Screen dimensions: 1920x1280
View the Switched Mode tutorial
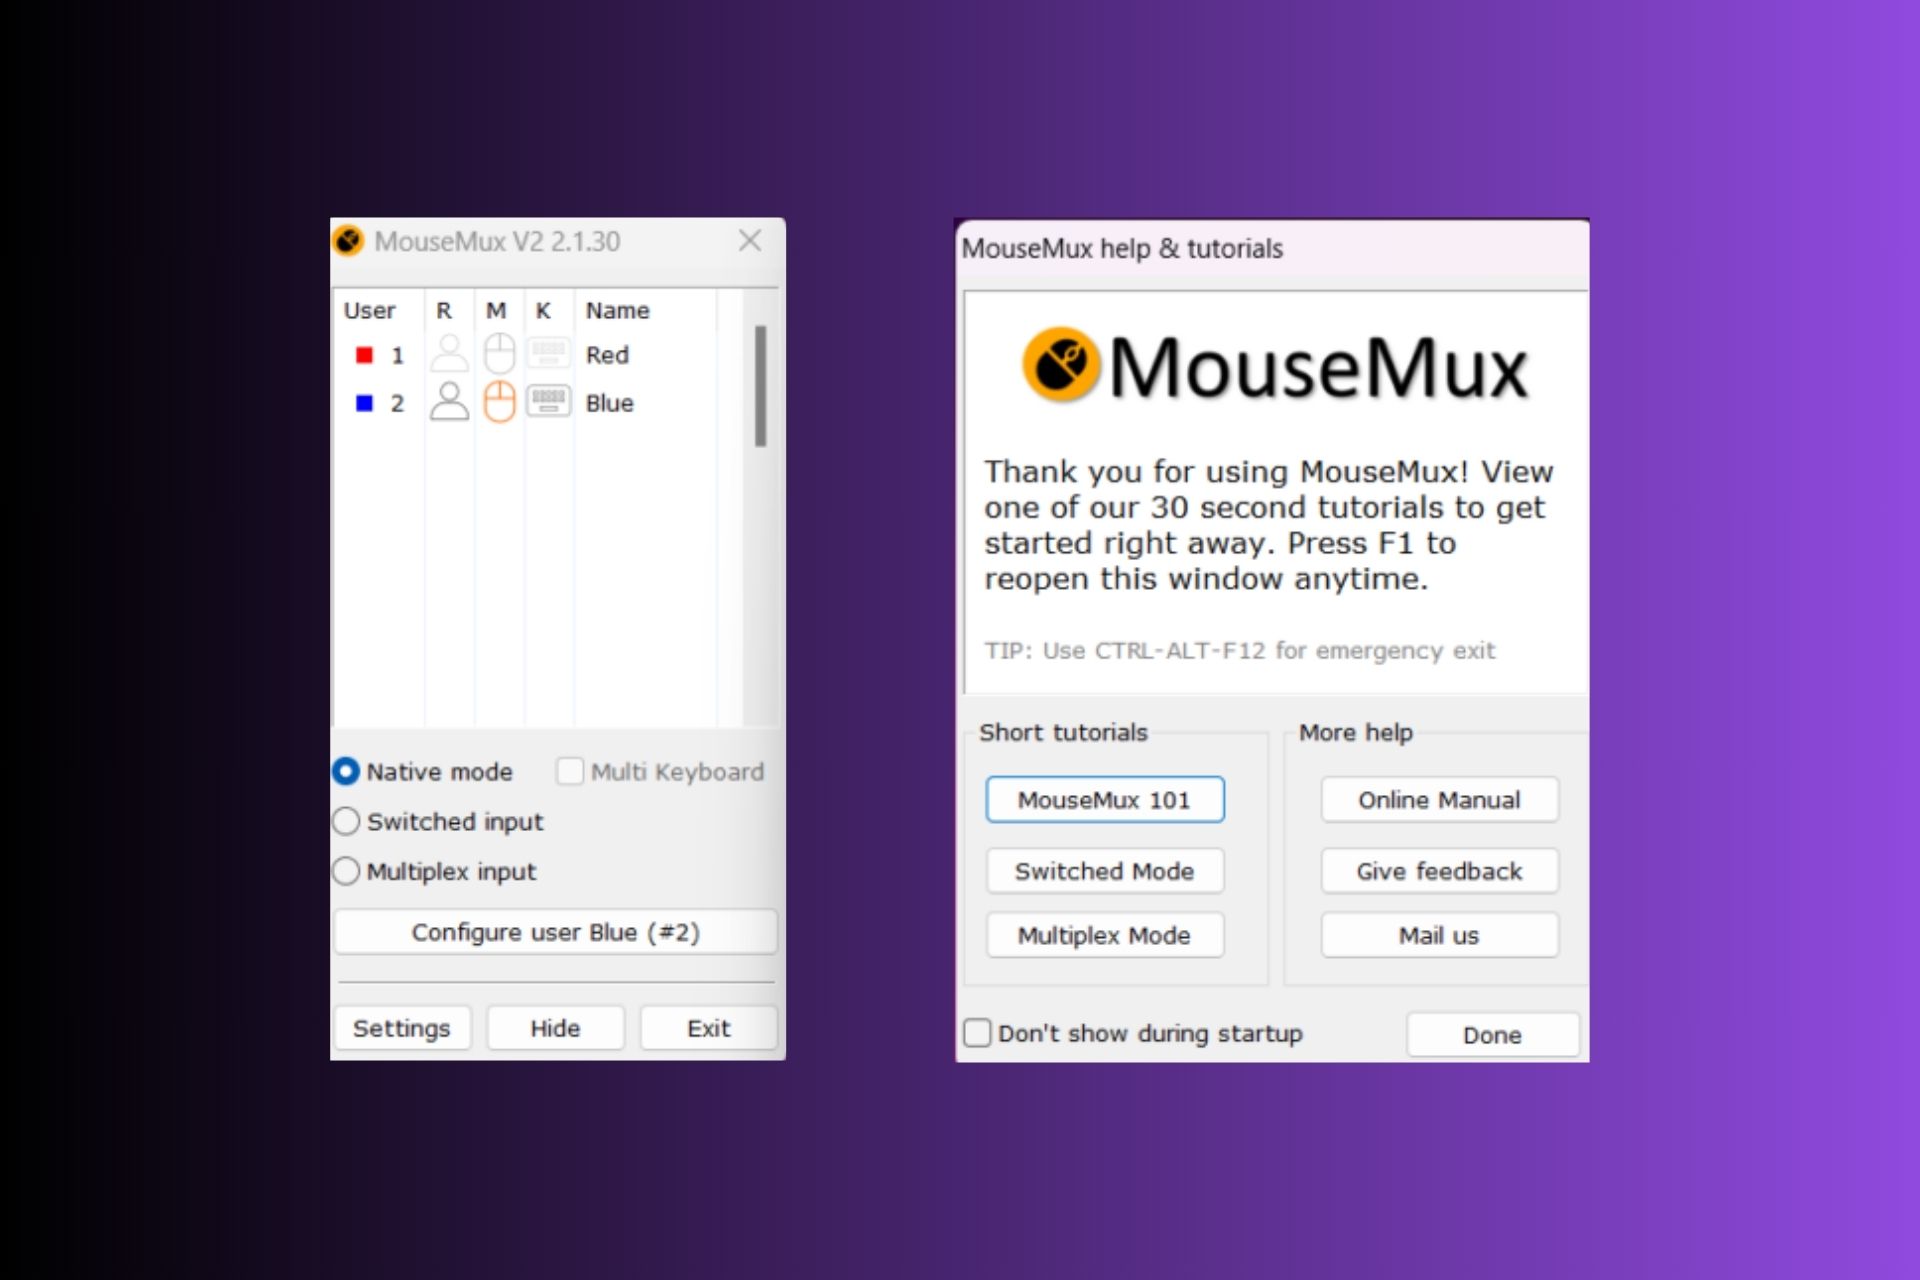pyautogui.click(x=1105, y=871)
